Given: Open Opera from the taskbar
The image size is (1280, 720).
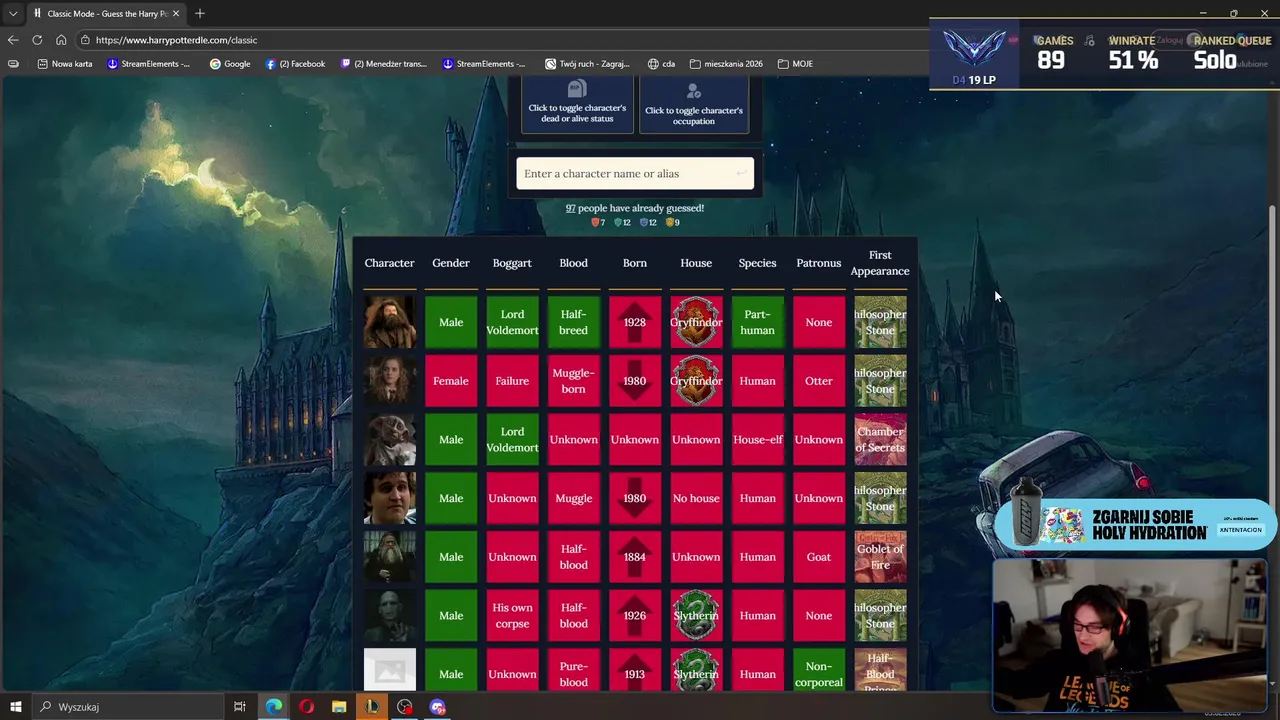Looking at the screenshot, I should pos(306,707).
